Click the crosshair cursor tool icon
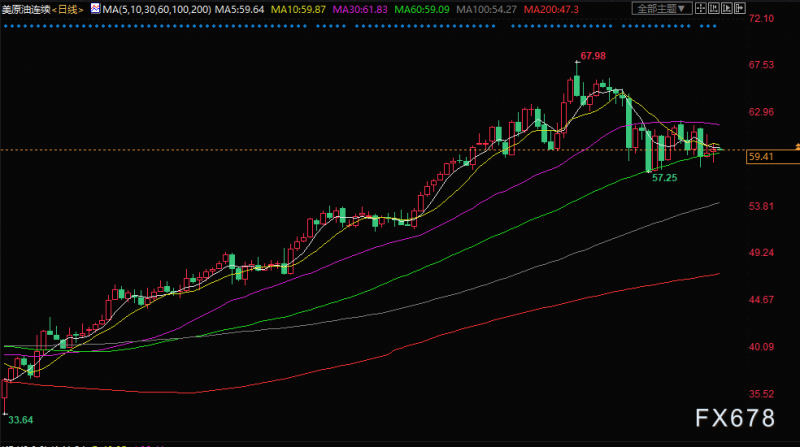 coord(701,8)
